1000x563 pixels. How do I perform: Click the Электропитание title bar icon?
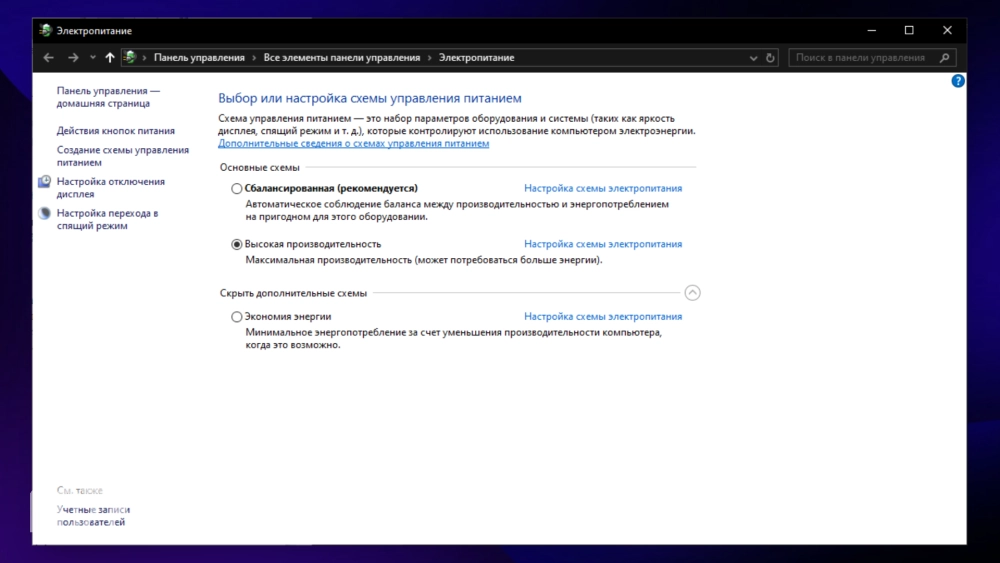pyautogui.click(x=45, y=30)
